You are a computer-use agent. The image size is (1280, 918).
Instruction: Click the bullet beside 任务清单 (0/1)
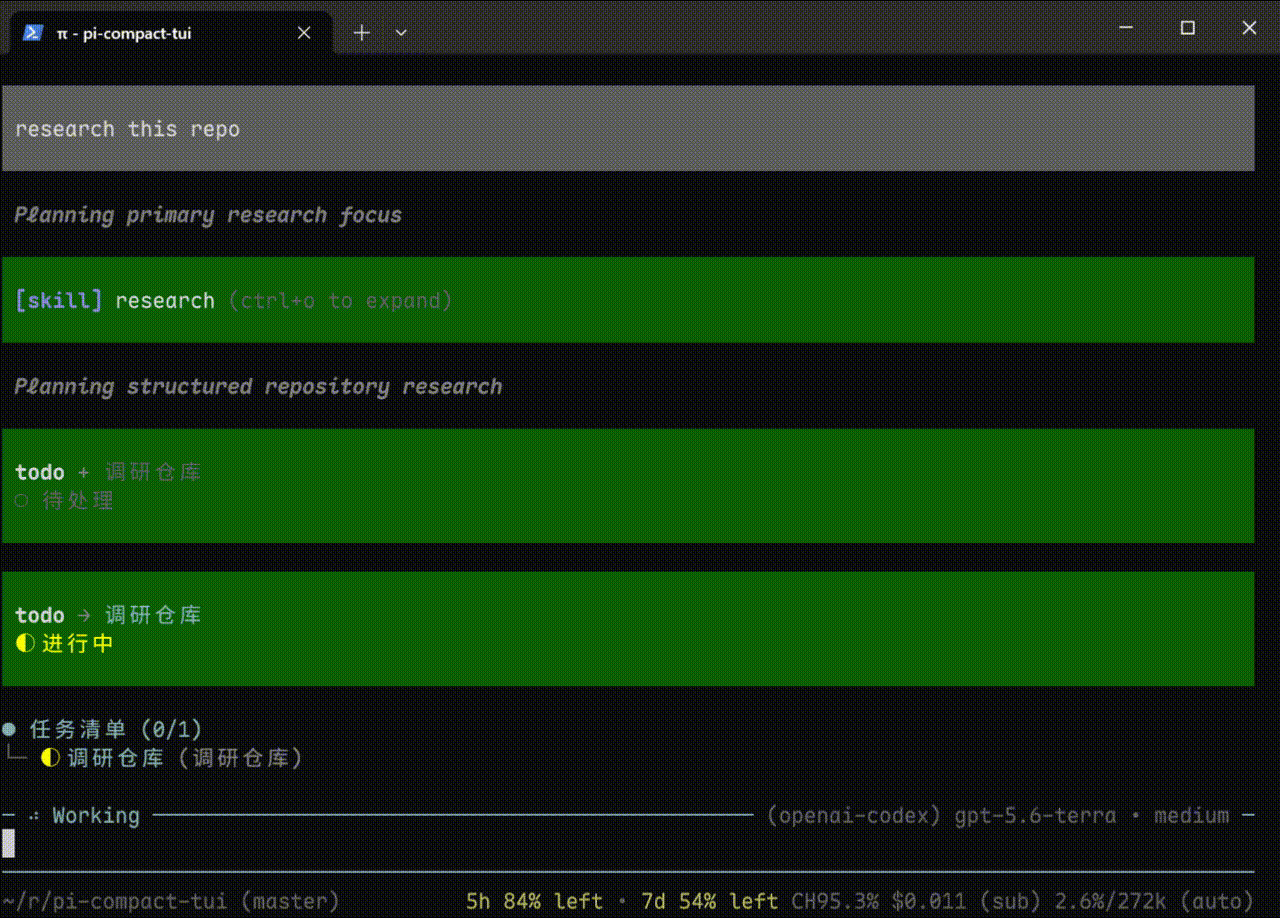coord(9,730)
